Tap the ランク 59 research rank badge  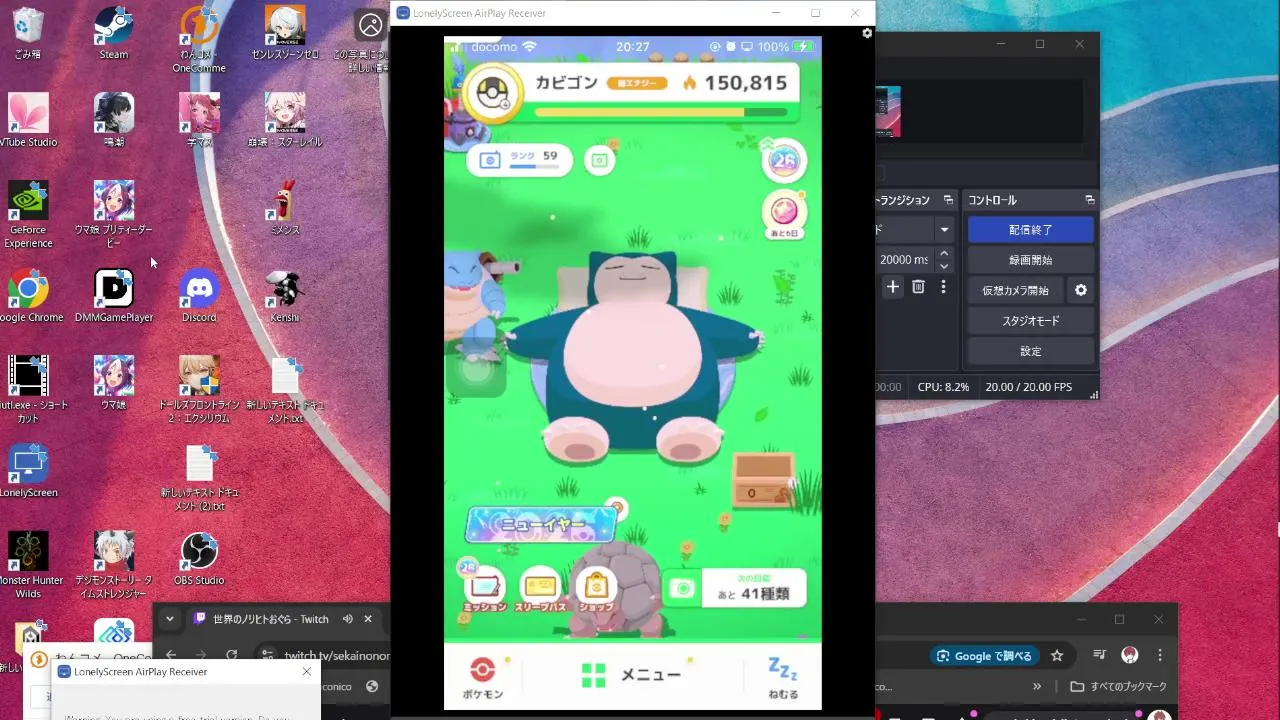(519, 159)
